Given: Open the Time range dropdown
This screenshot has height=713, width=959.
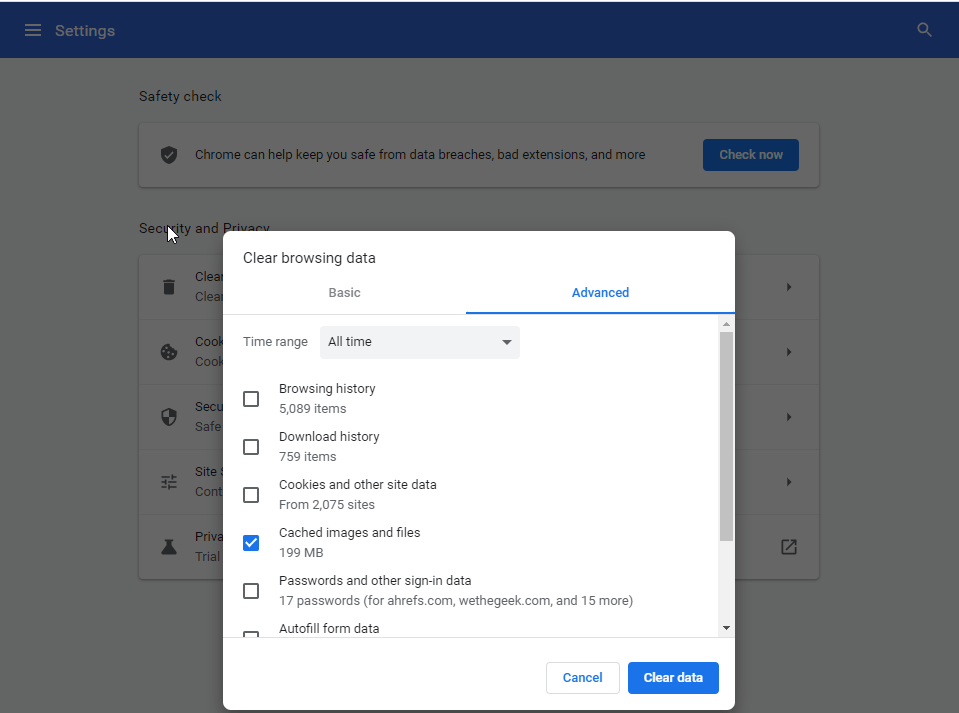Looking at the screenshot, I should point(419,342).
